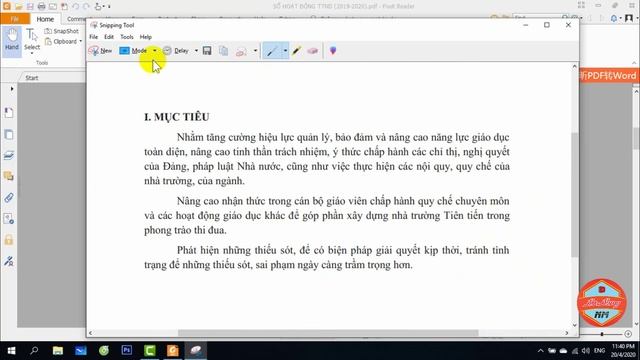Open Foxit Comments panel icon

(9, 176)
